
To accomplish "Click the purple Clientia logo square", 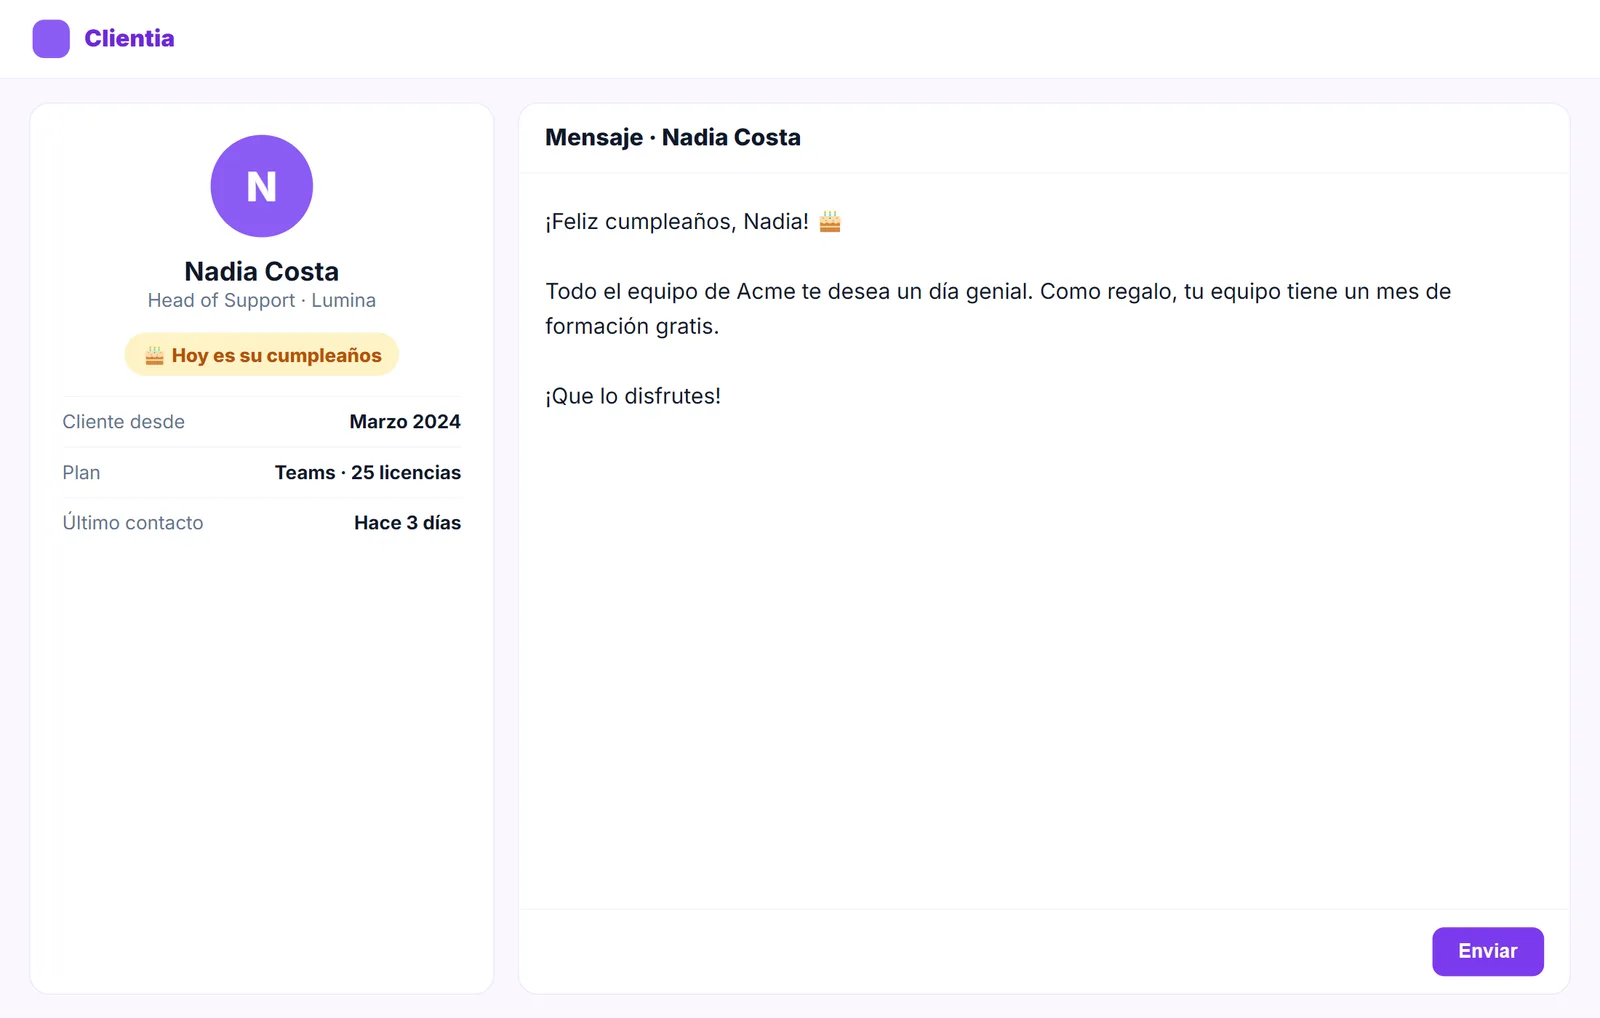I will [51, 39].
